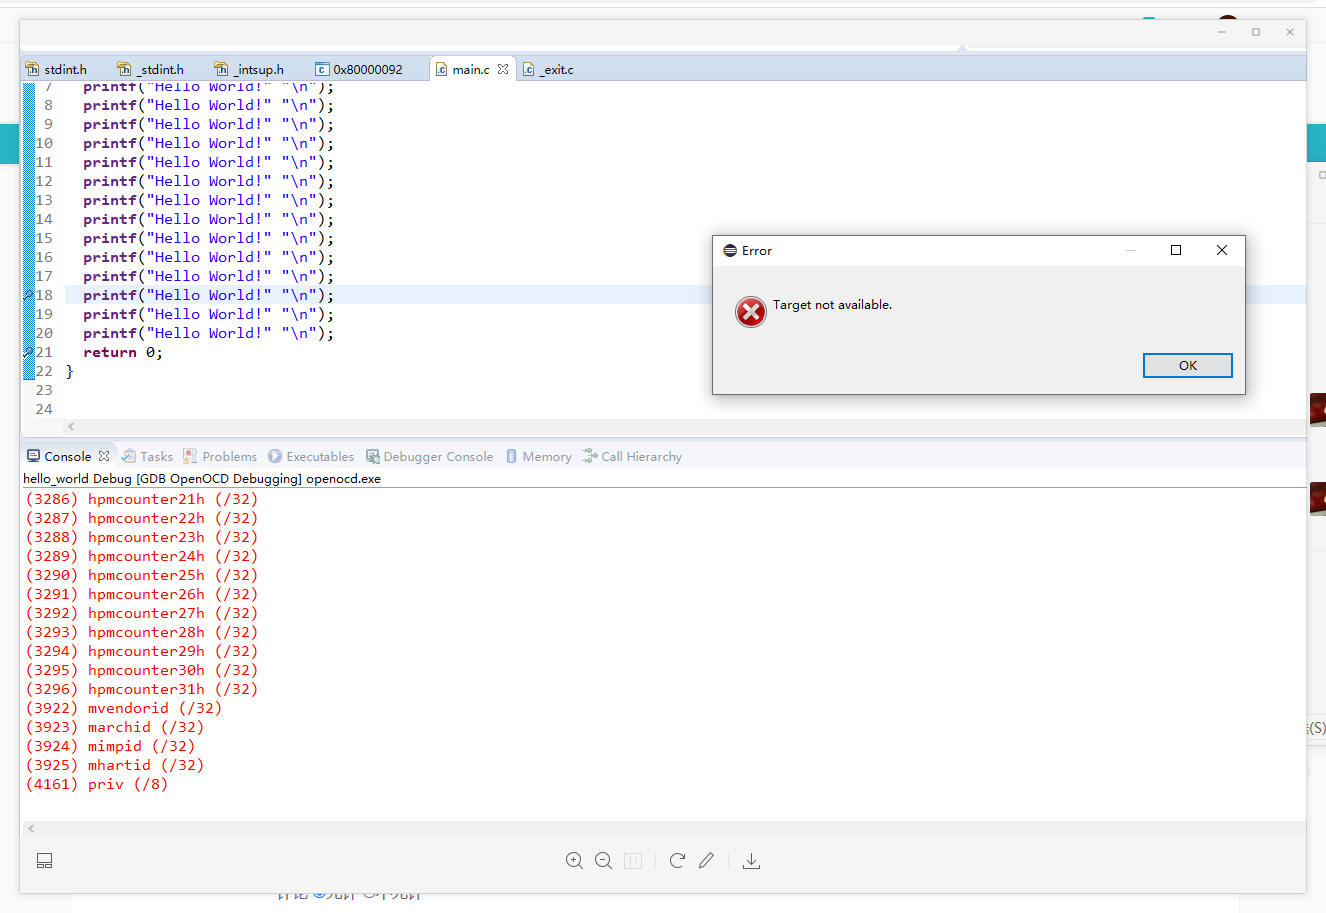1326x913 pixels.
Task: Click console line 'hpmcounter31h (/32)'
Action: click(x=142, y=689)
